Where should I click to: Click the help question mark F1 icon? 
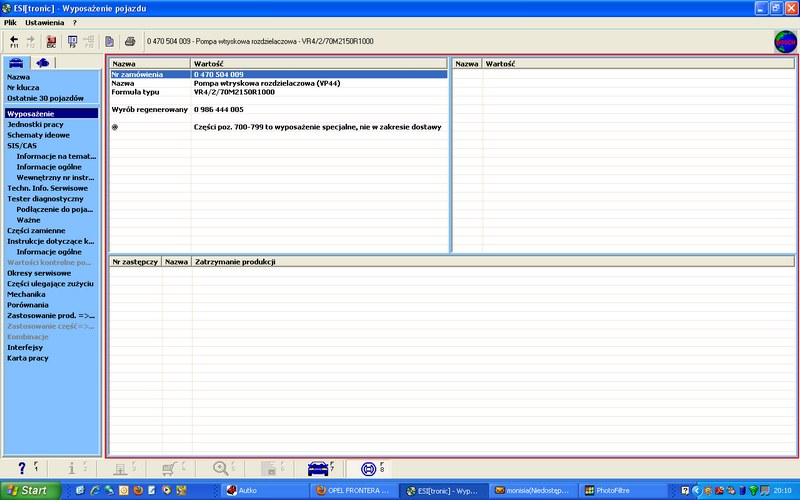point(22,468)
